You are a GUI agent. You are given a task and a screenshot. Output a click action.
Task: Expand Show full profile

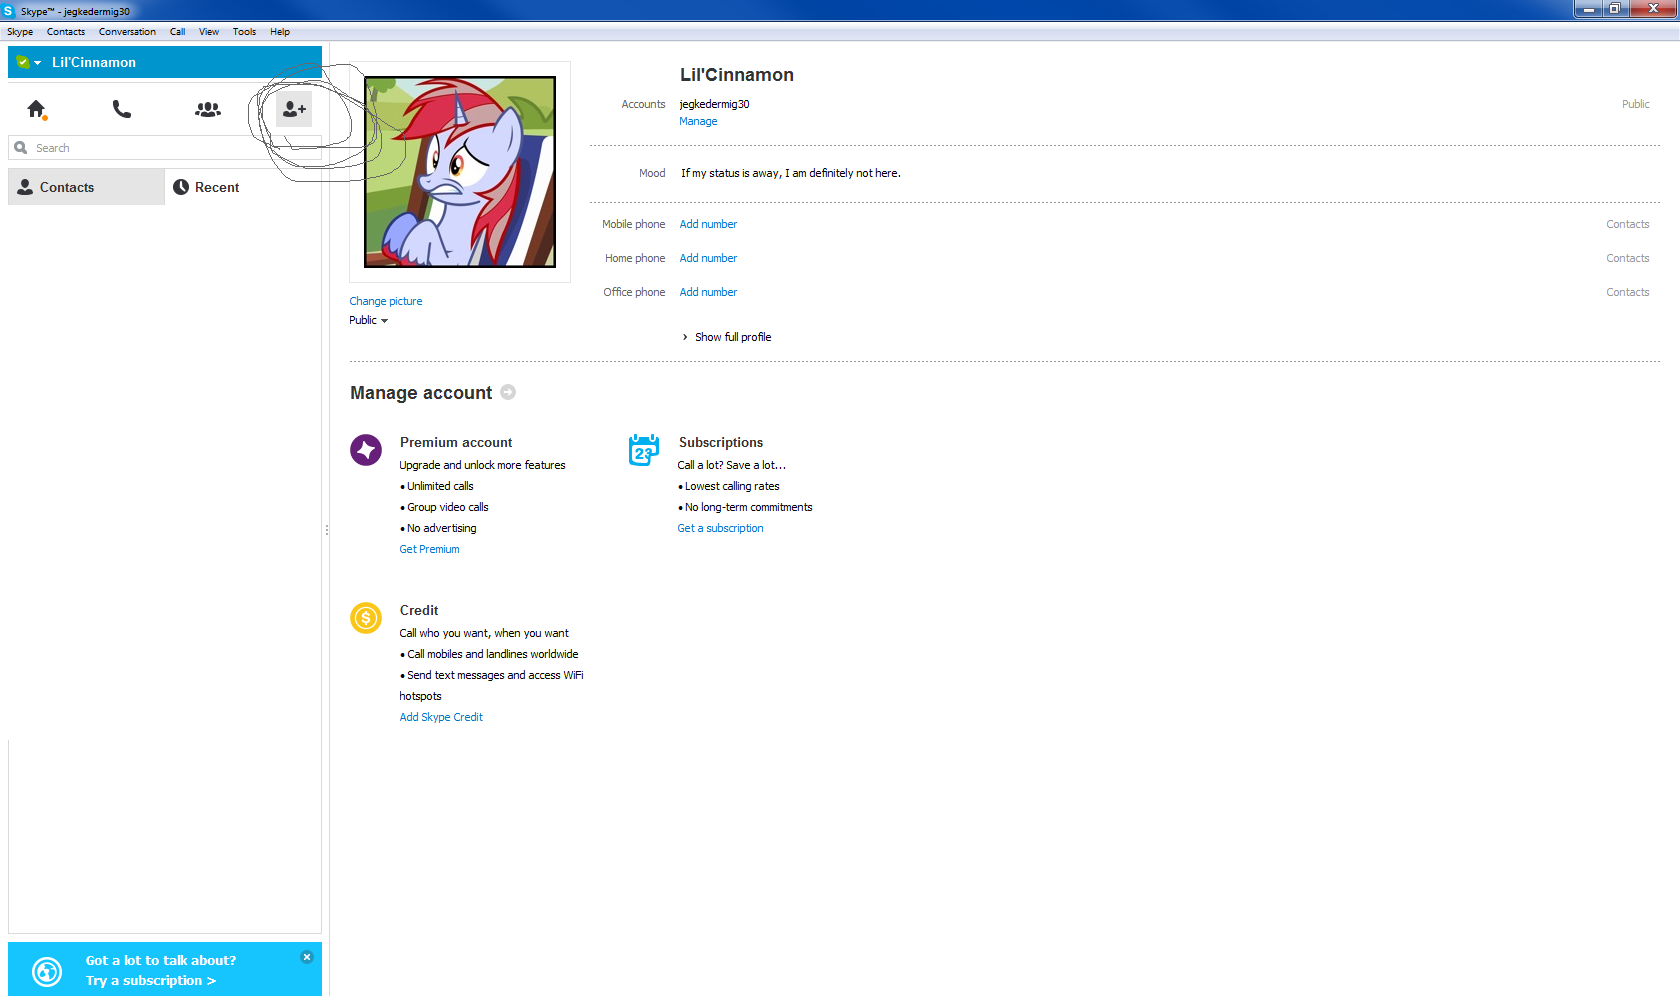(x=732, y=337)
